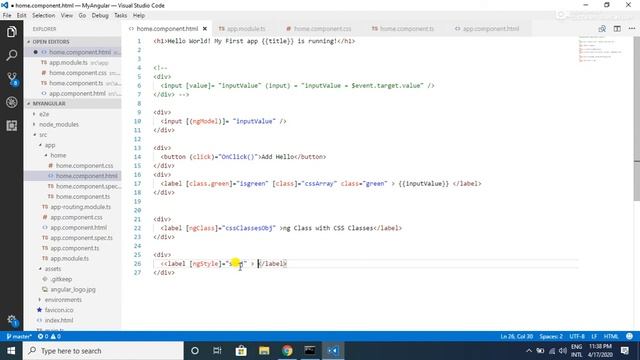Screen dimensions: 640x360
Task: Open index.html in file tree
Action: (x=72, y=320)
